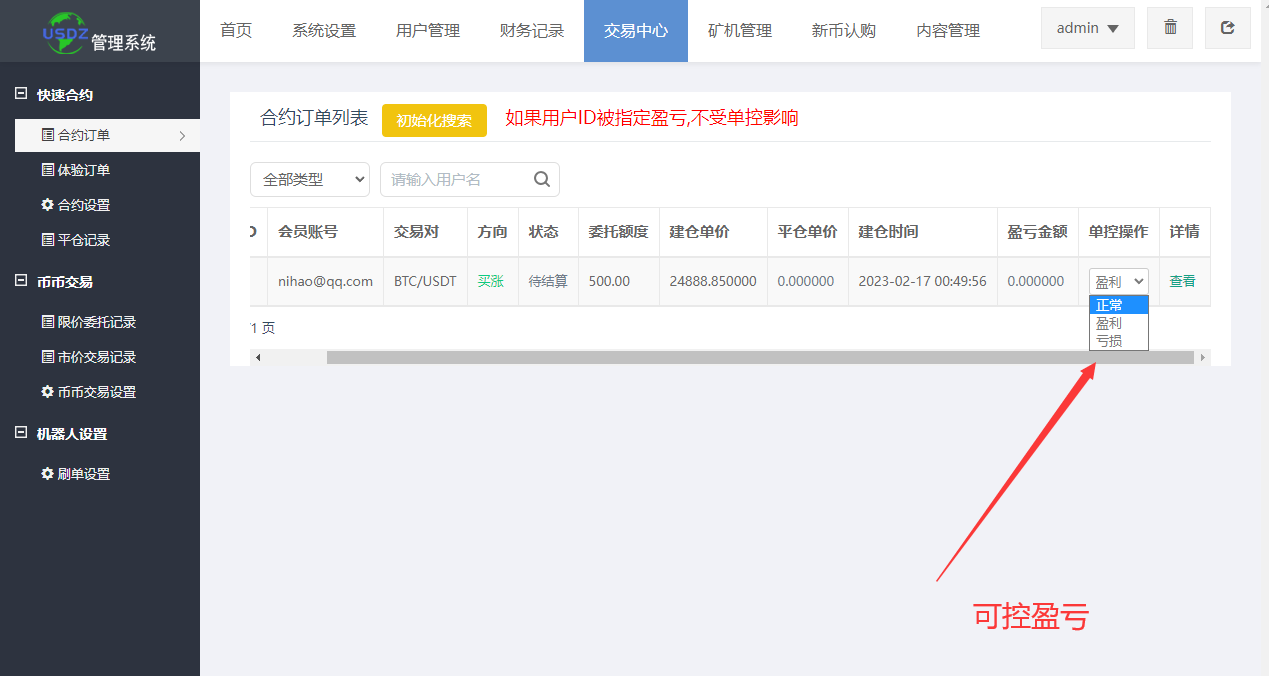Image resolution: width=1269 pixels, height=676 pixels.
Task: Open the 全部类型 filter dropdown
Action: [310, 179]
